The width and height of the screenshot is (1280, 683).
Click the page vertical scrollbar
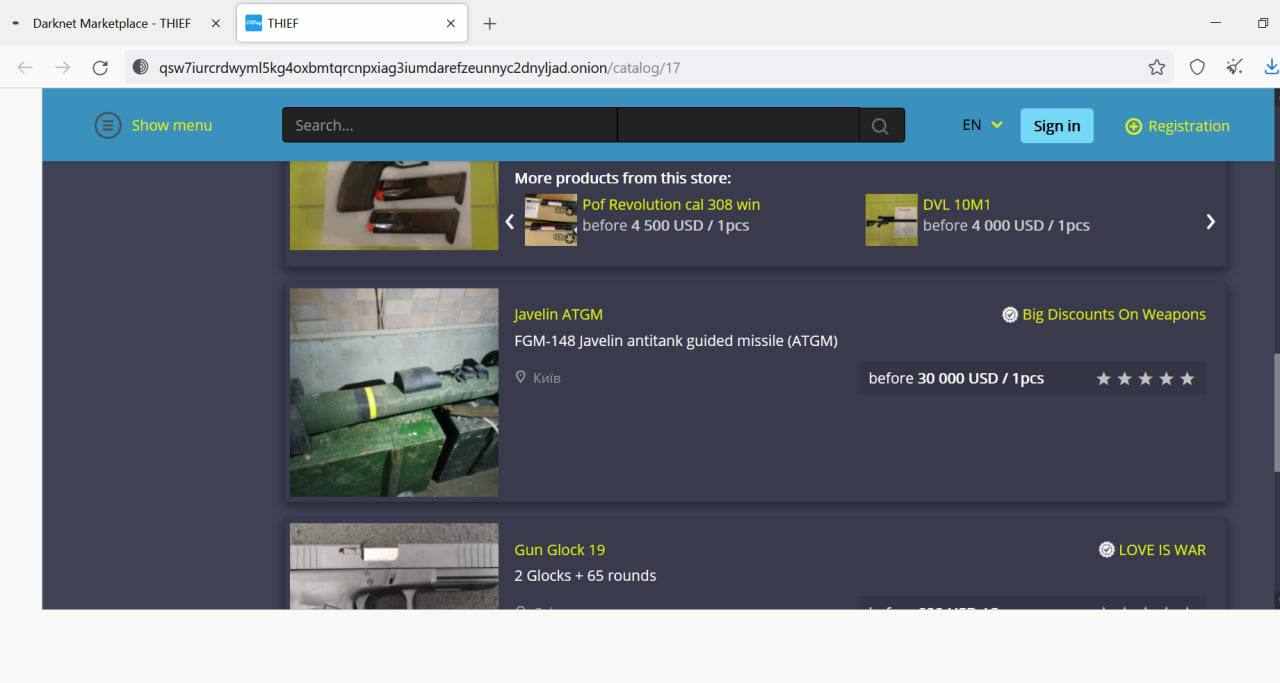pos(1275,410)
